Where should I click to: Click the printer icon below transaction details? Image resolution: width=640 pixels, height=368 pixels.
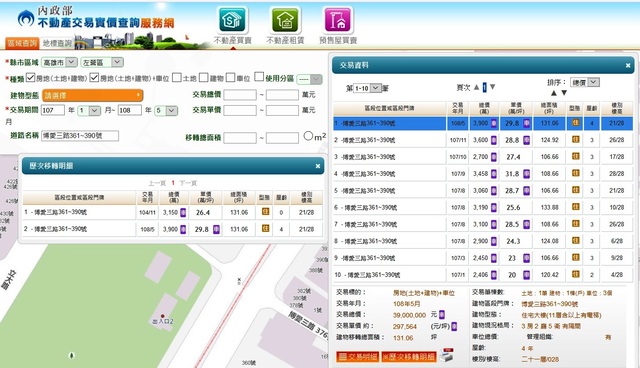447,355
